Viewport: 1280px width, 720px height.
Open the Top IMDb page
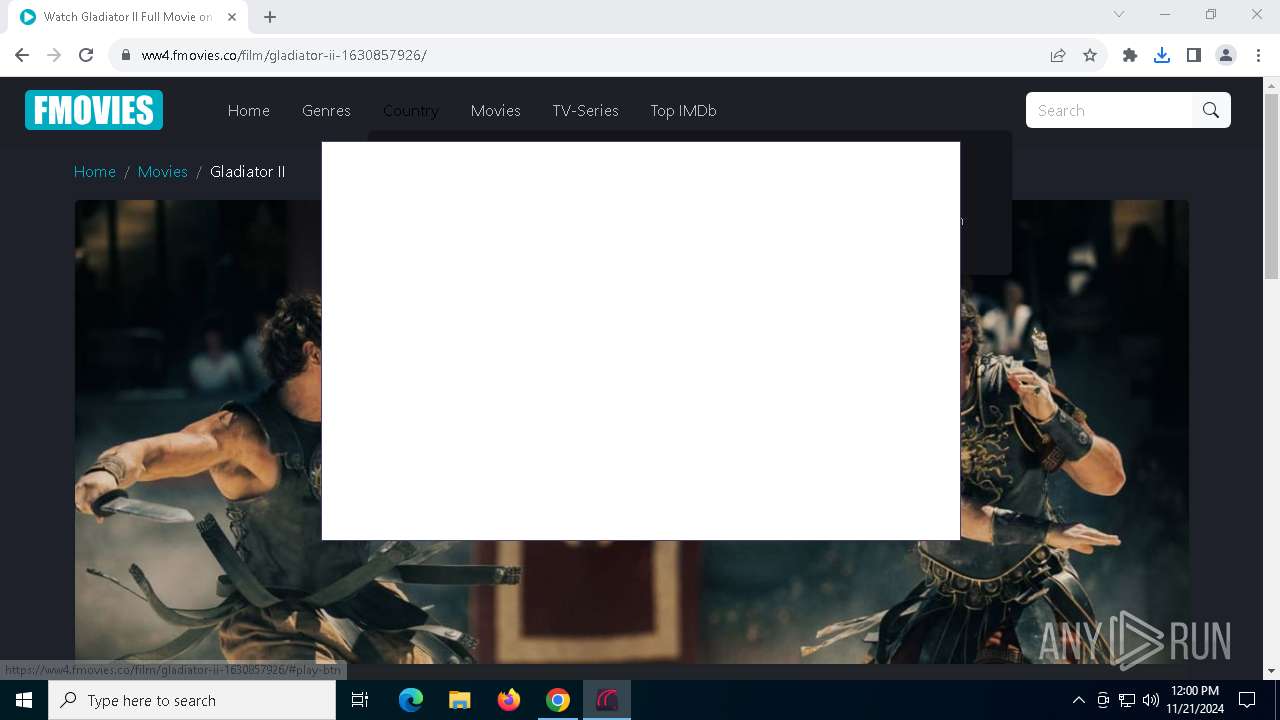pyautogui.click(x=683, y=111)
